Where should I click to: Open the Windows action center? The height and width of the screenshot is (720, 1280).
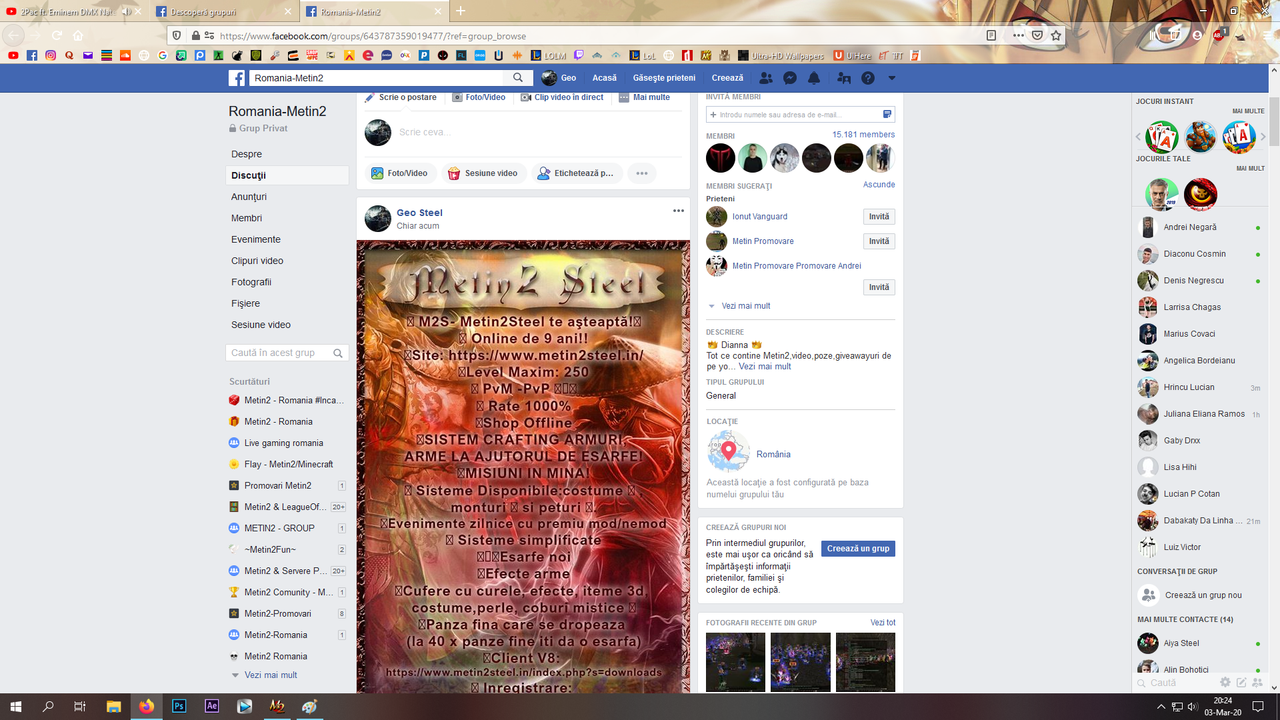[1258, 706]
